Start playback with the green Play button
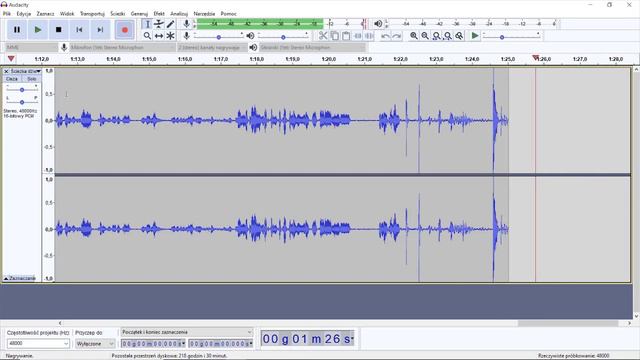Screen dimensions: 640x360 tap(38, 30)
